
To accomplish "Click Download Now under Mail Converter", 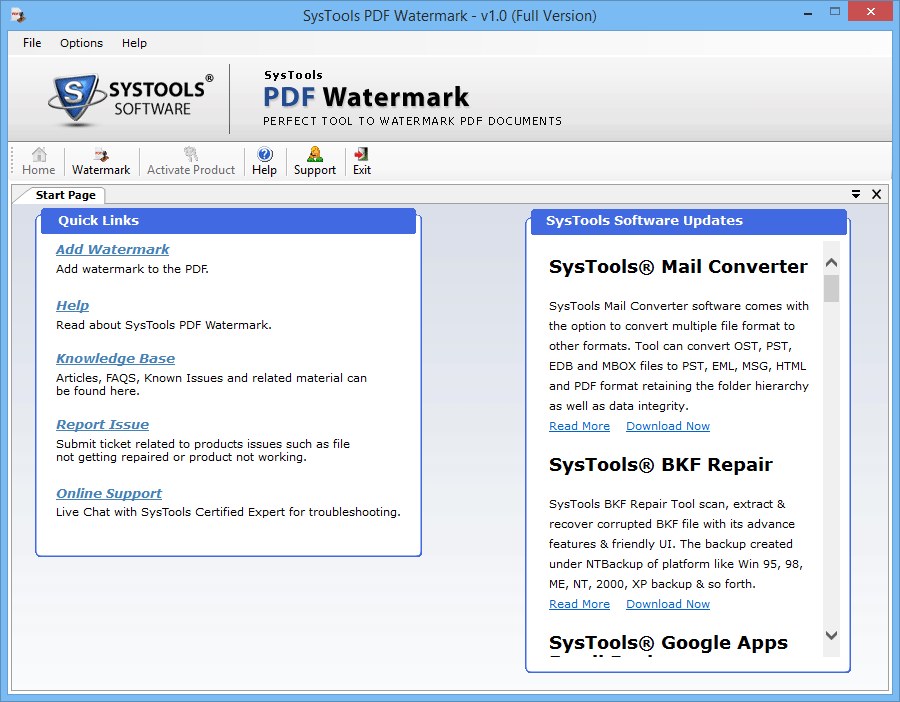I will [668, 426].
